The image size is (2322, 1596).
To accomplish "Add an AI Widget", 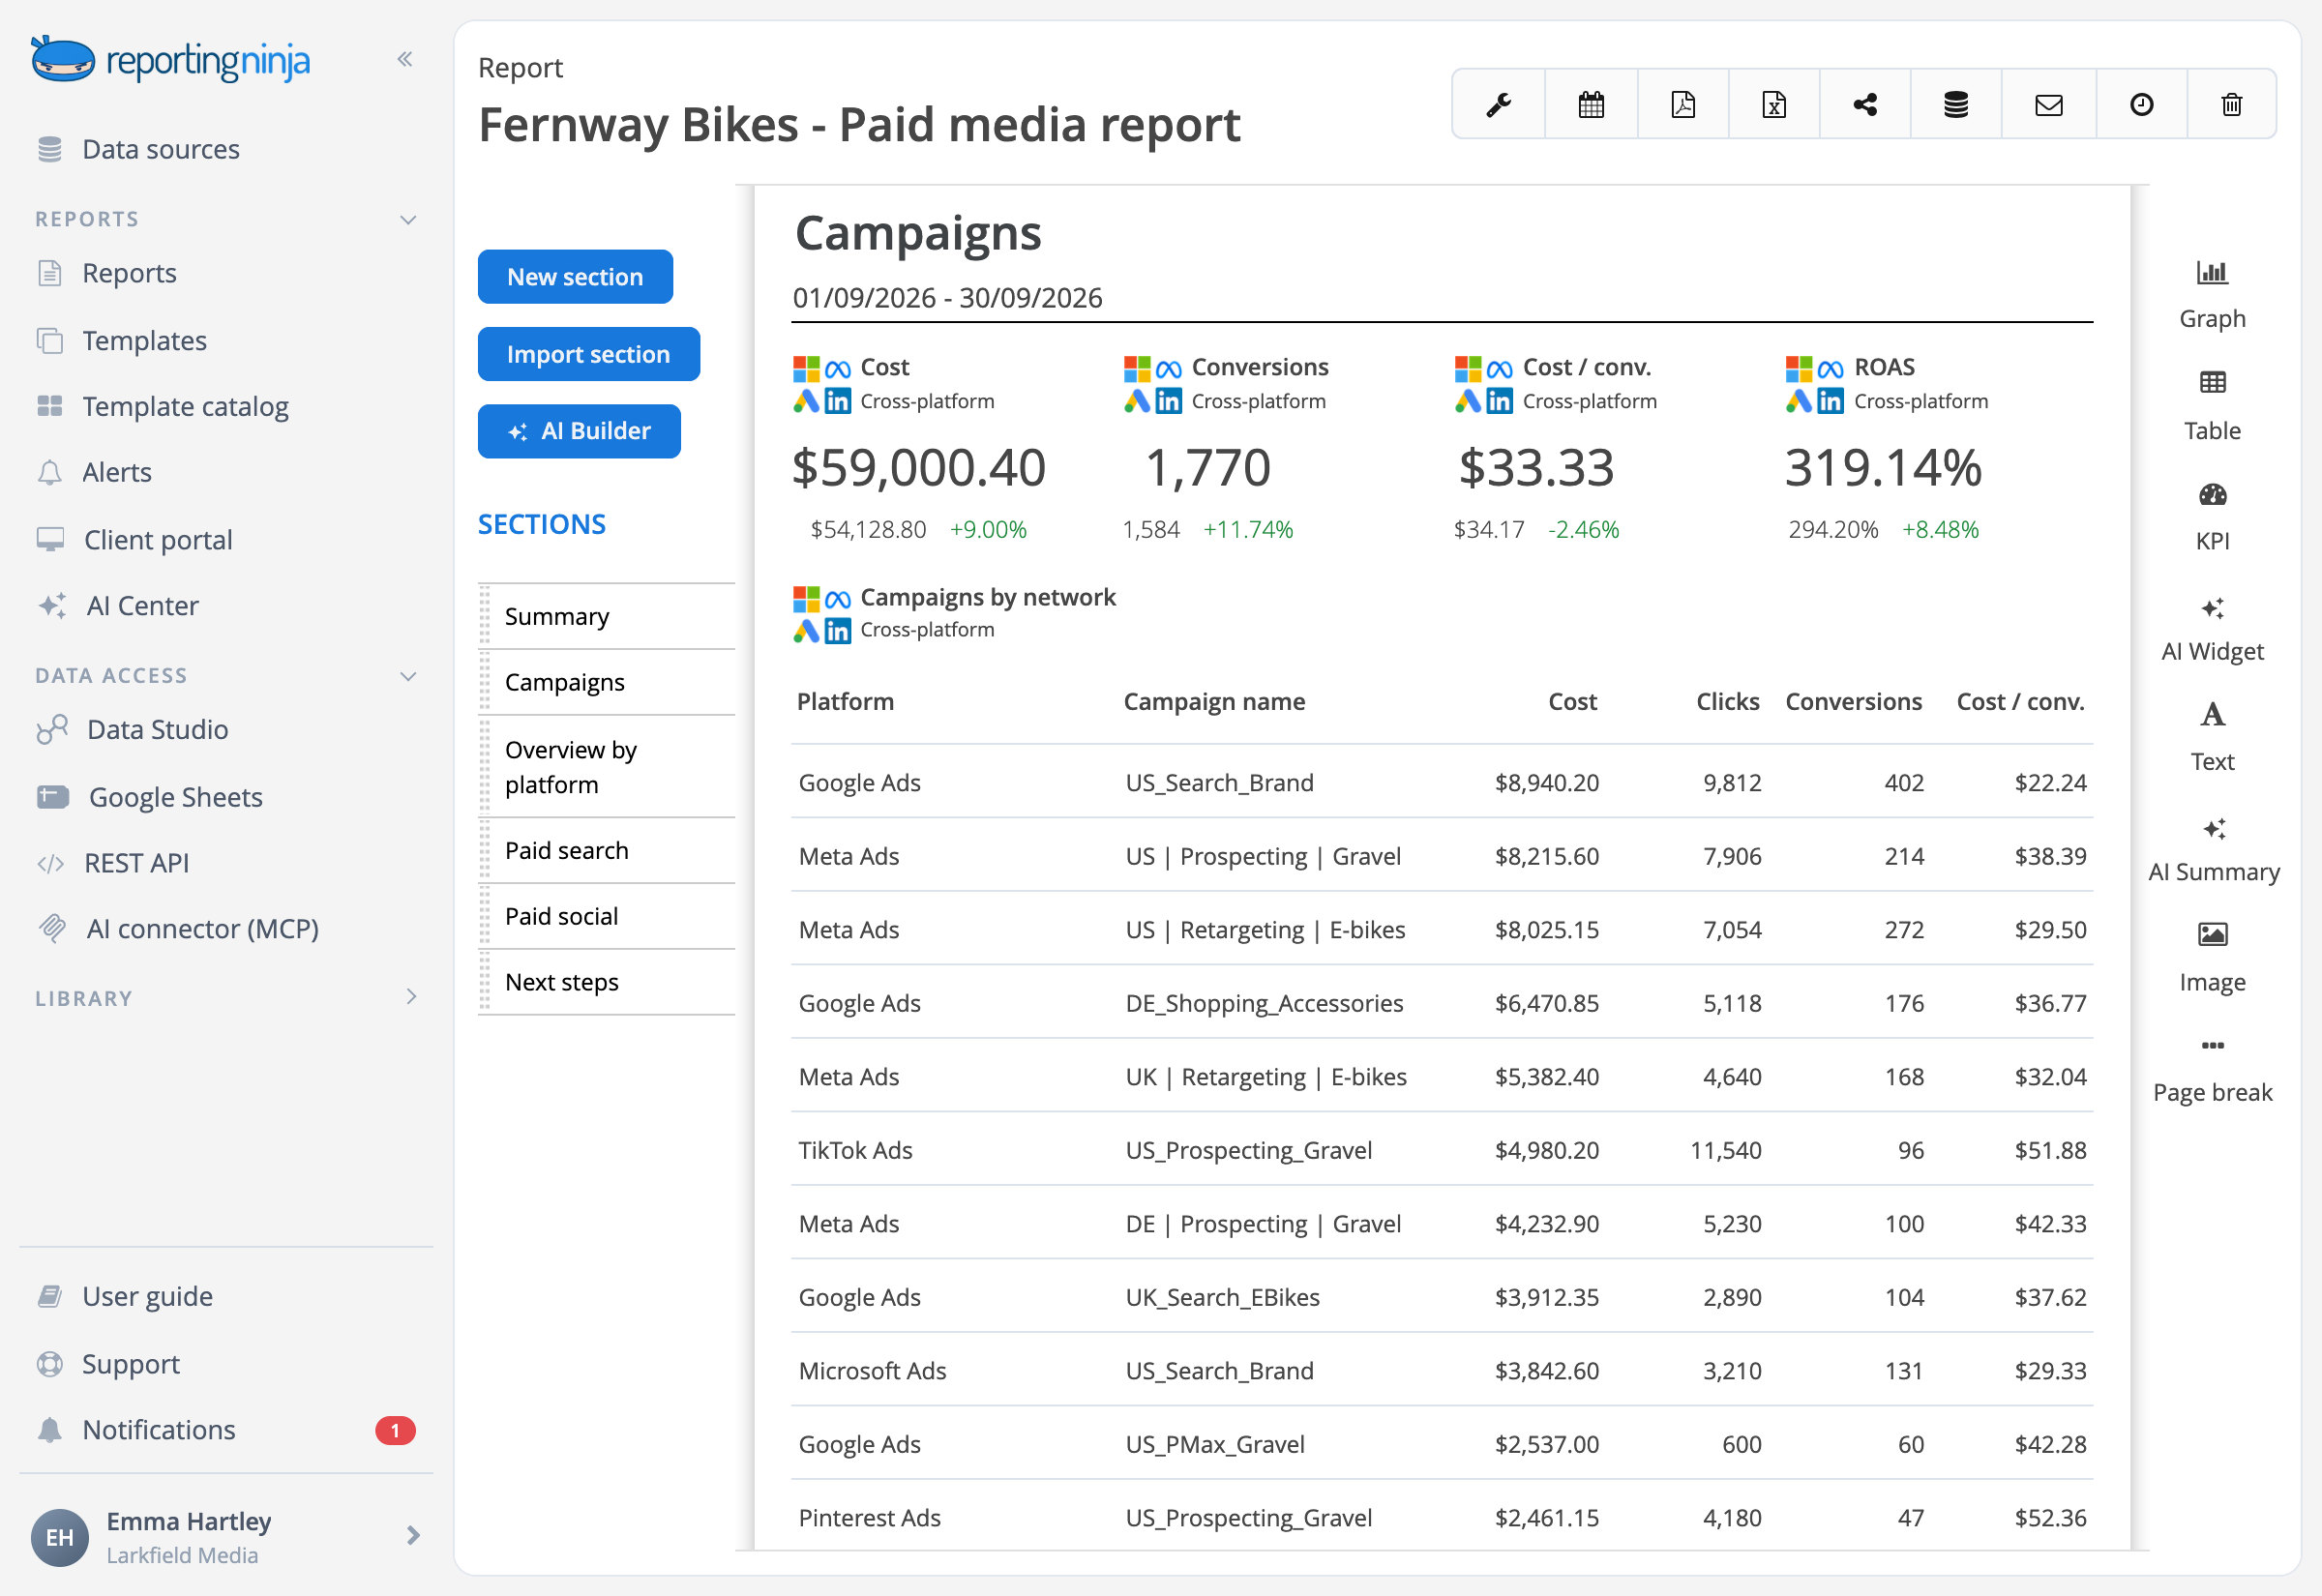I will 2212,629.
